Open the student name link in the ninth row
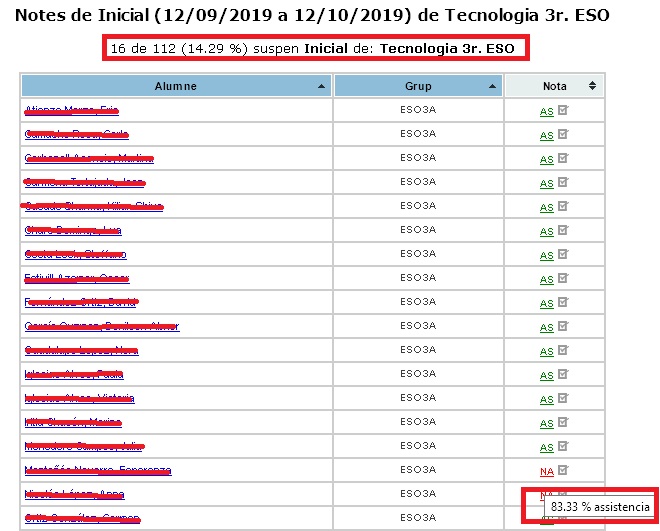Viewport: 660px width, 531px height. [x=80, y=303]
